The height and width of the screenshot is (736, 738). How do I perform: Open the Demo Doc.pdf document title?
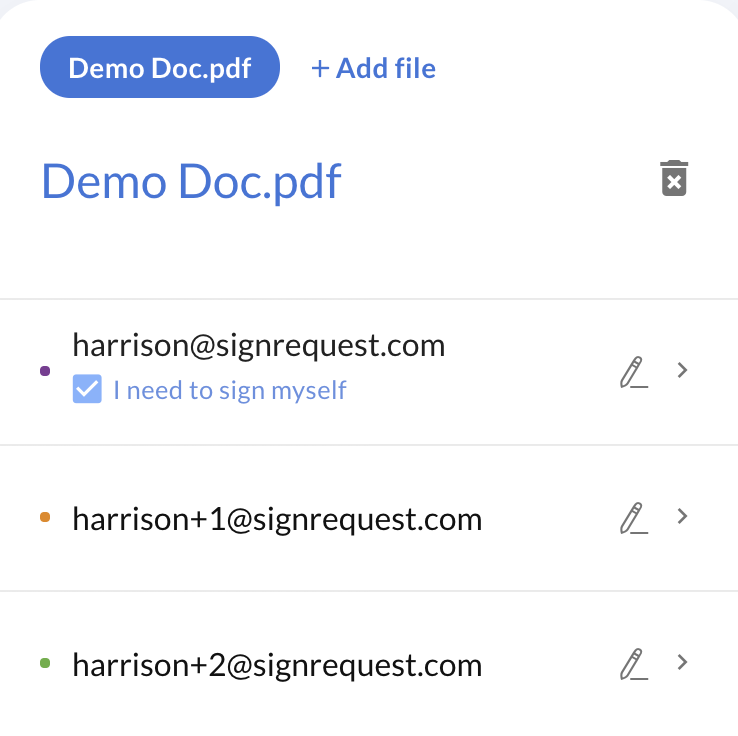[191, 182]
